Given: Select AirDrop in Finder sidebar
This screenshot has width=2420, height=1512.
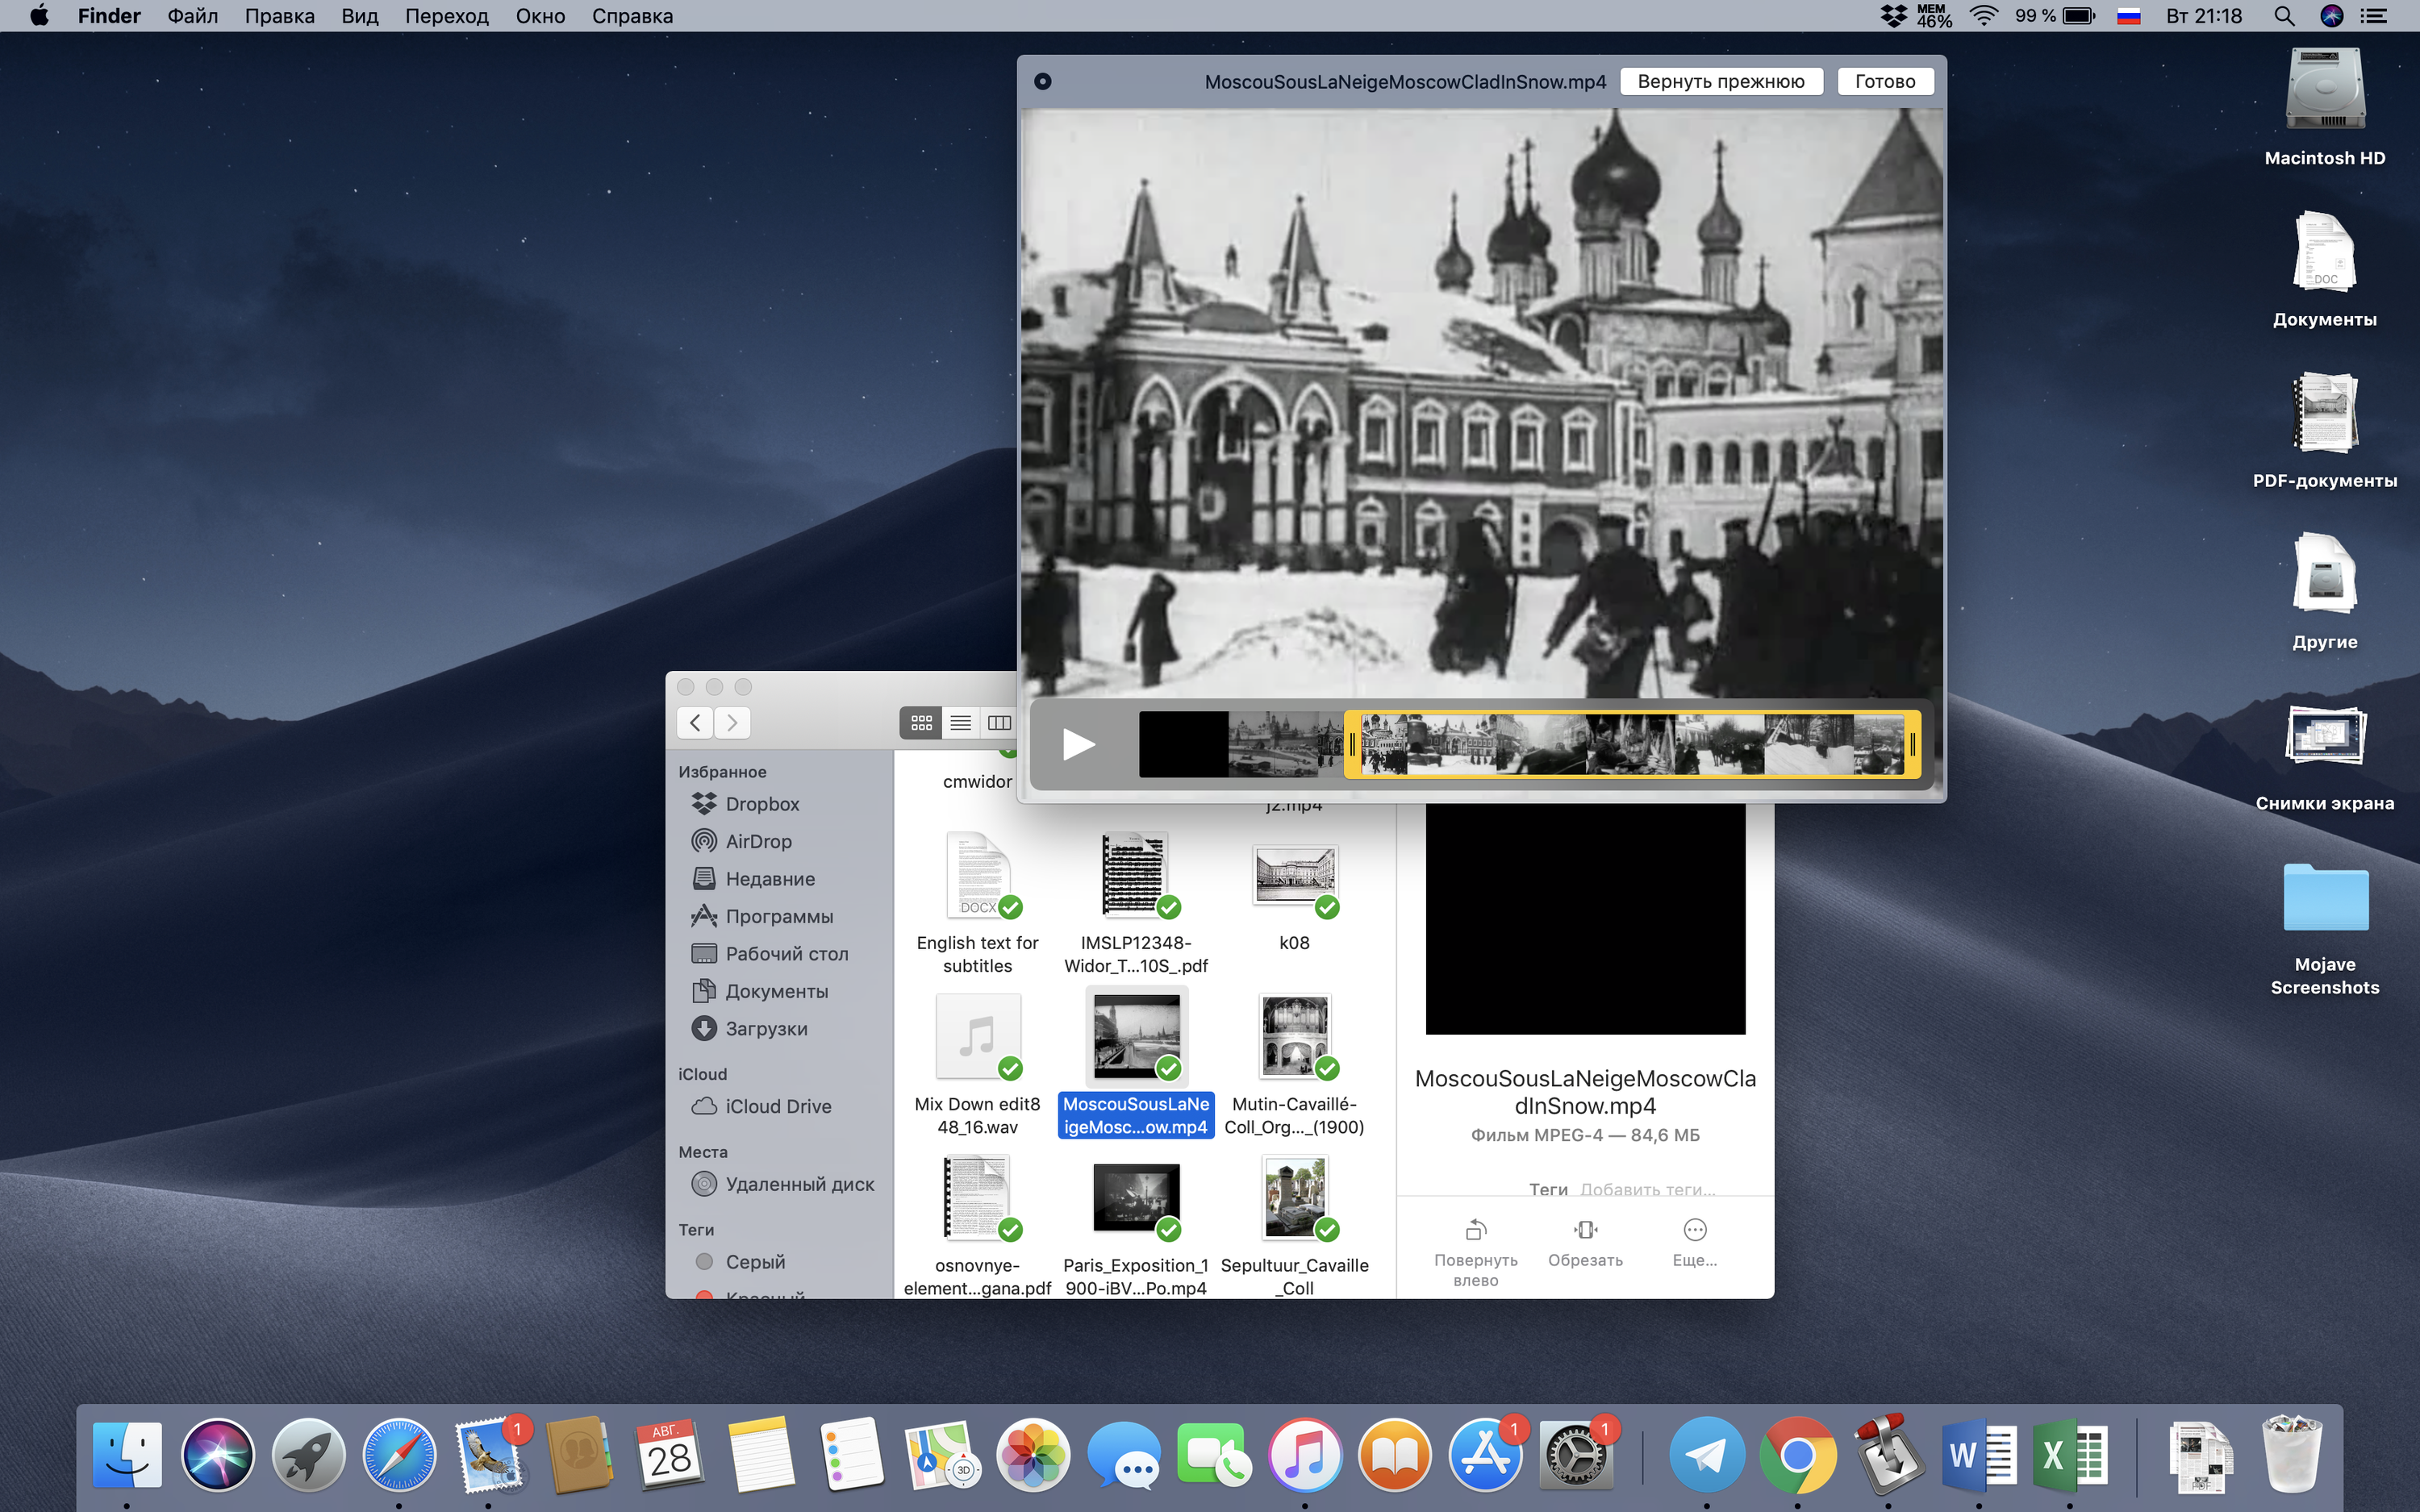Looking at the screenshot, I should coord(757,841).
